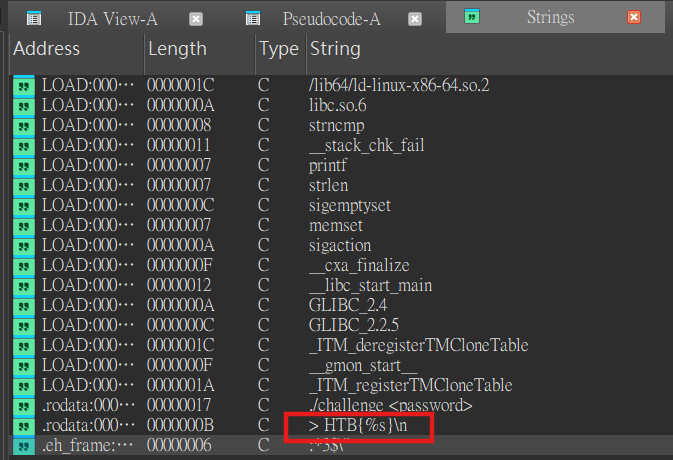Image resolution: width=673 pixels, height=460 pixels.
Task: Select the __gmon_start__ string
Action: (x=363, y=365)
